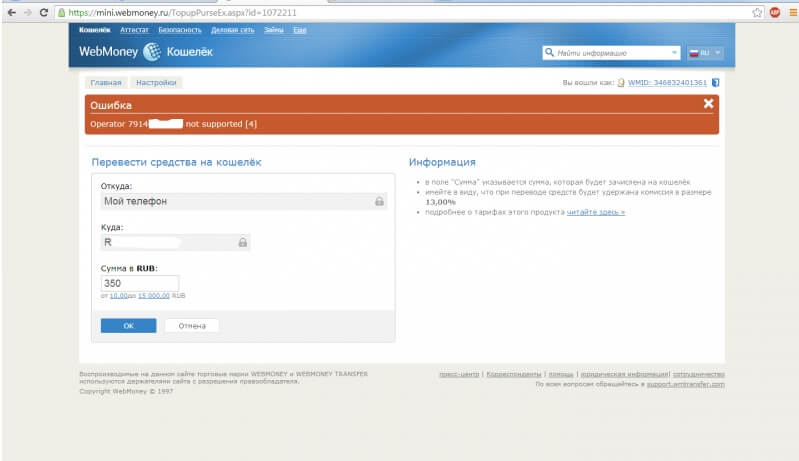Click the Сумма в RUB label
The width and height of the screenshot is (799, 461).
click(129, 268)
